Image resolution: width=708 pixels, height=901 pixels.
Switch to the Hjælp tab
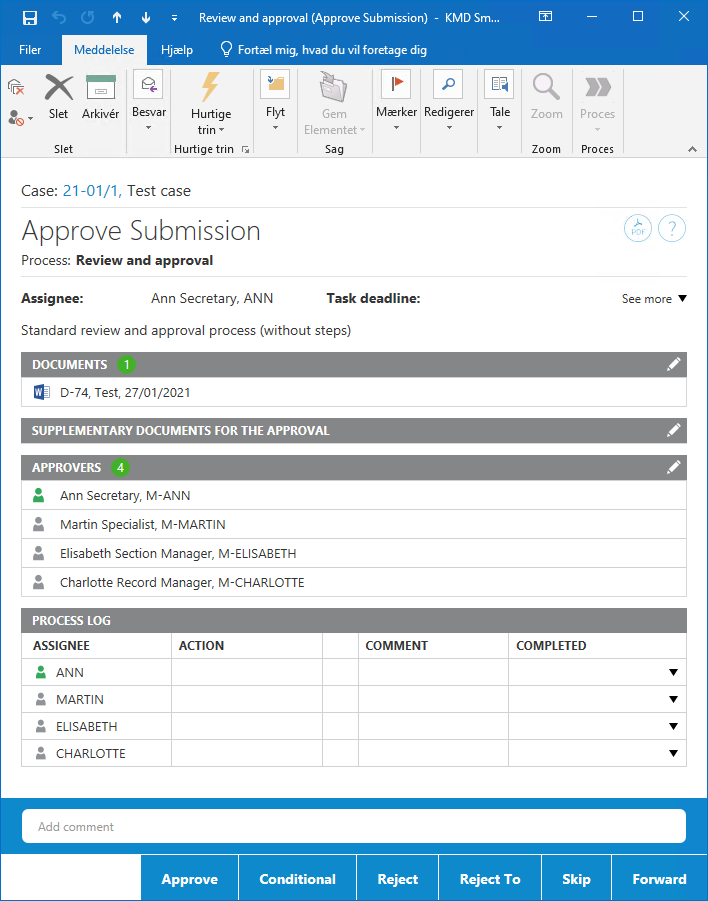pyautogui.click(x=177, y=50)
